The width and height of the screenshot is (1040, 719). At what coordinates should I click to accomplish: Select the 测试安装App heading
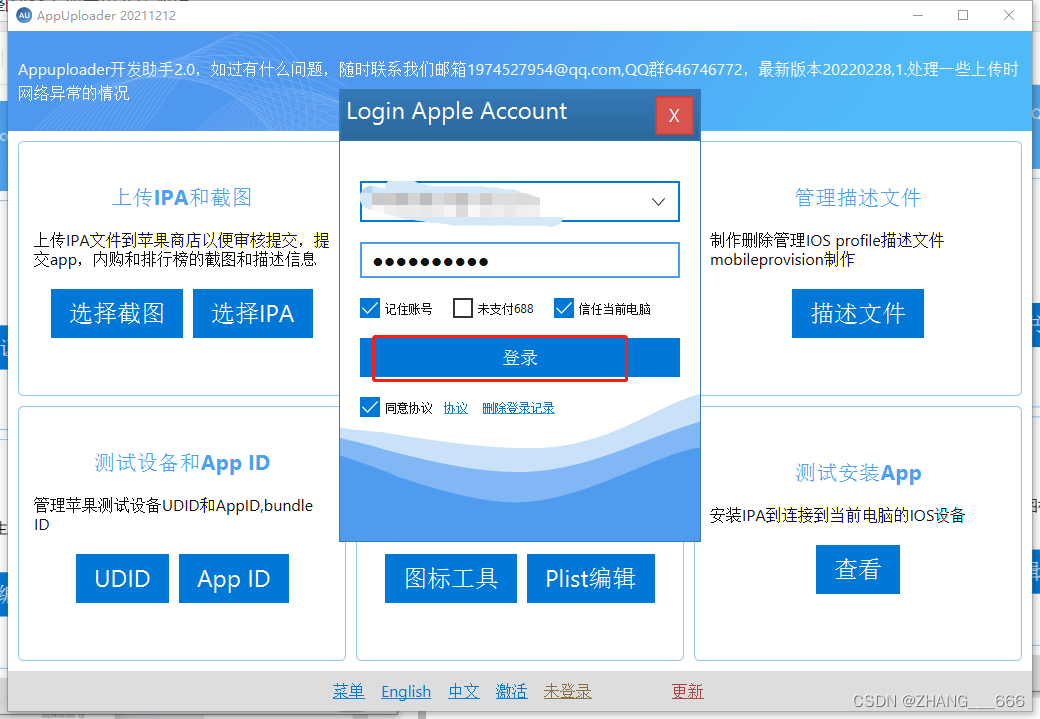[858, 473]
